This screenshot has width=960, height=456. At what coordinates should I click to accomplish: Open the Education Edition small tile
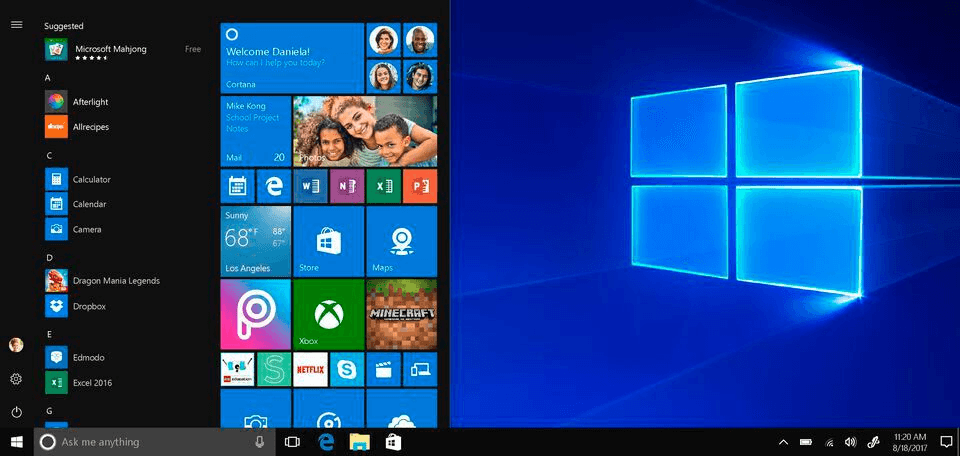pos(237,370)
